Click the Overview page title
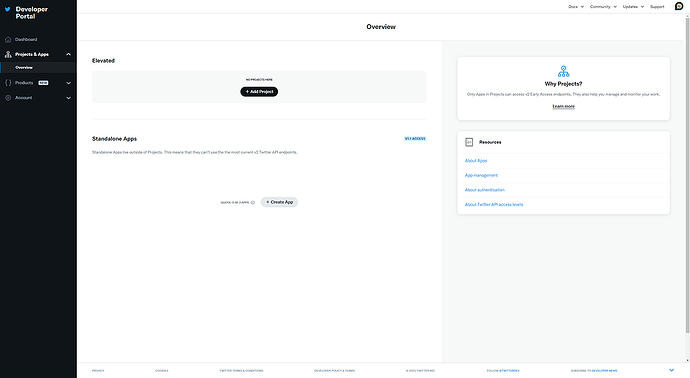The image size is (690, 378). 381,27
